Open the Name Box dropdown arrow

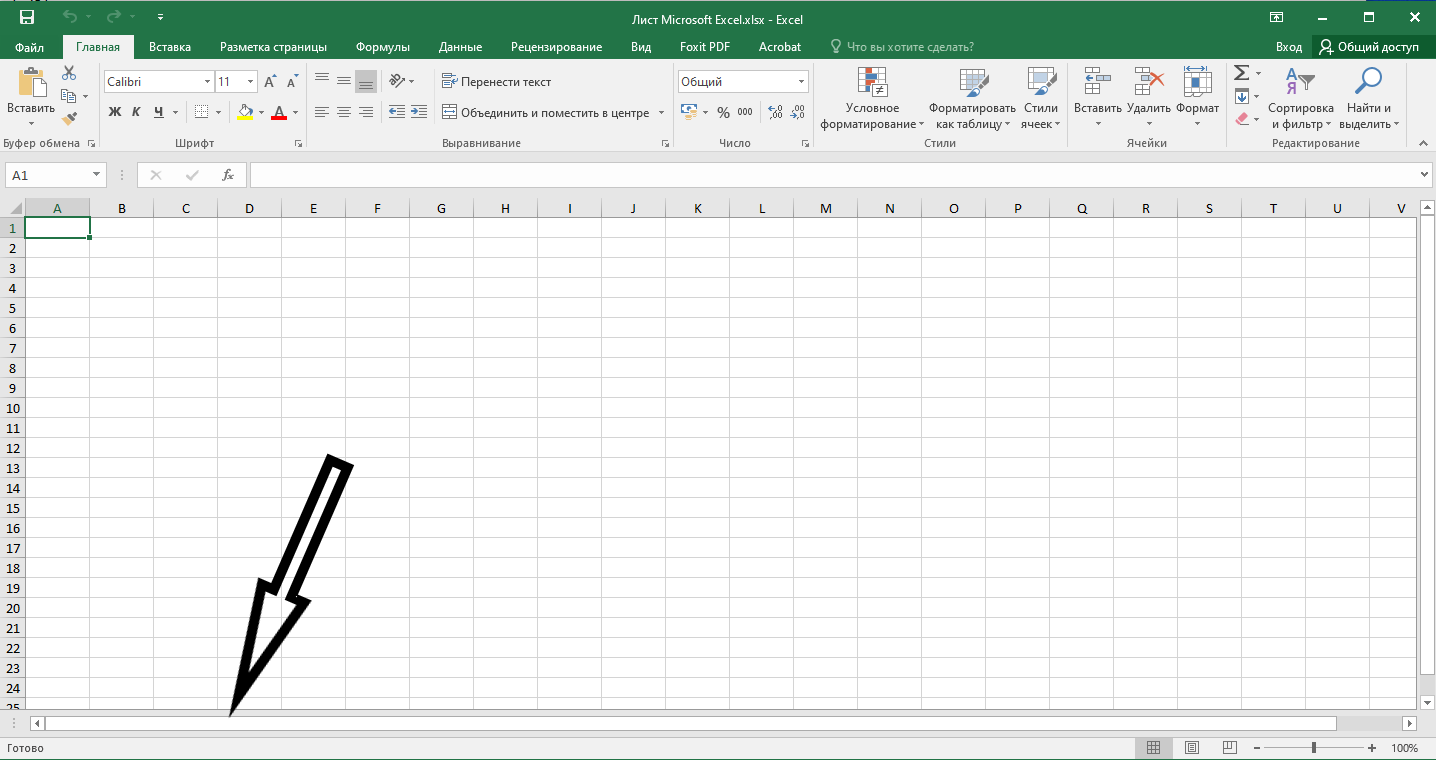click(x=96, y=175)
